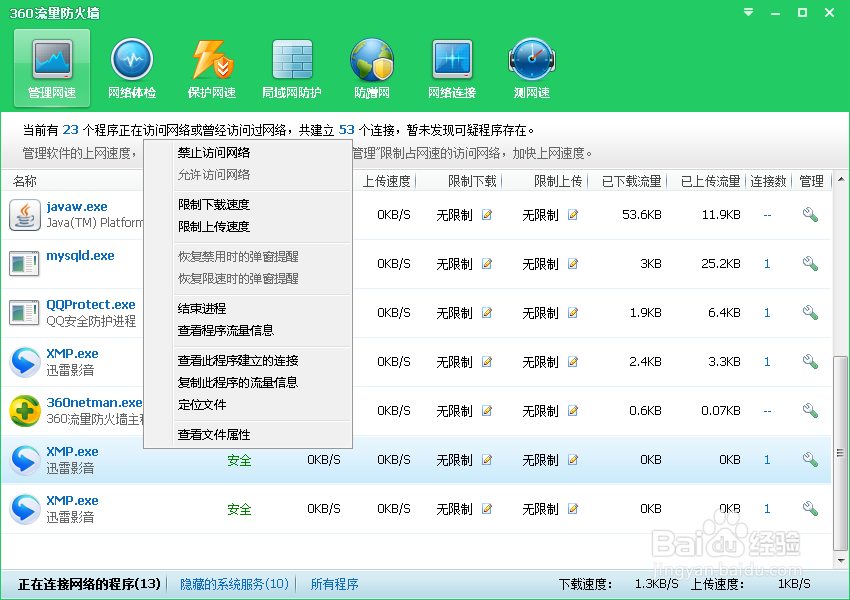The width and height of the screenshot is (850, 600).
Task: Click the 360netman.exe program icon
Action: [24, 411]
